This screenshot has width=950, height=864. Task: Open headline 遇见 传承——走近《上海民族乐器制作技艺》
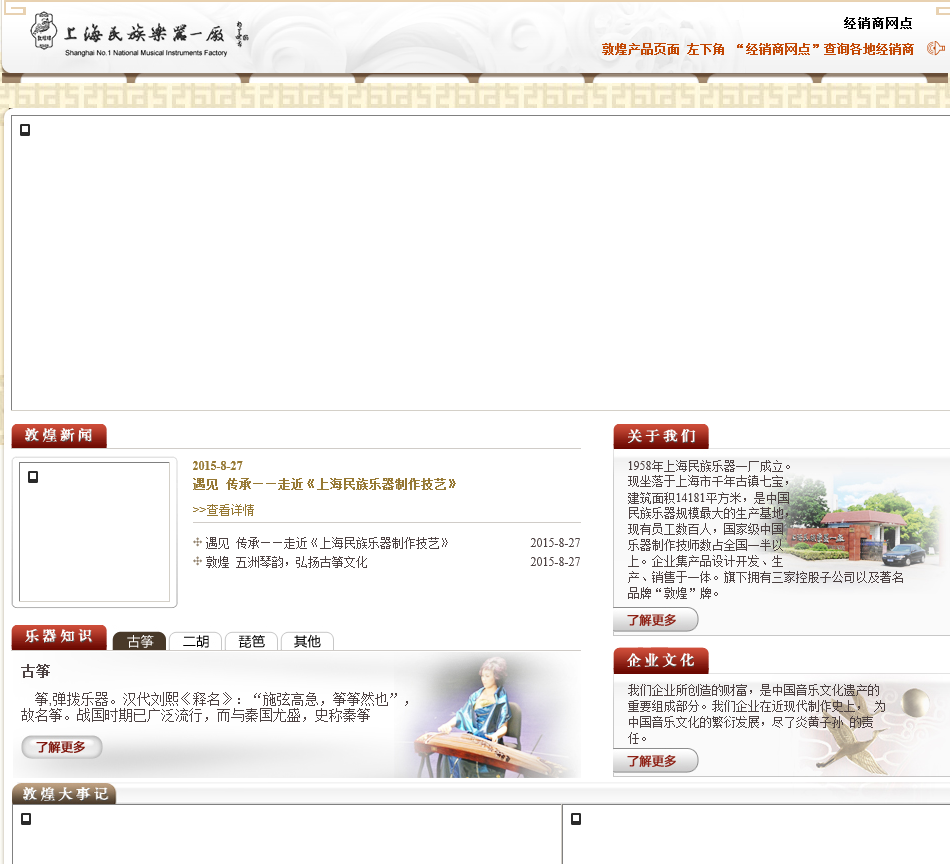tap(324, 484)
